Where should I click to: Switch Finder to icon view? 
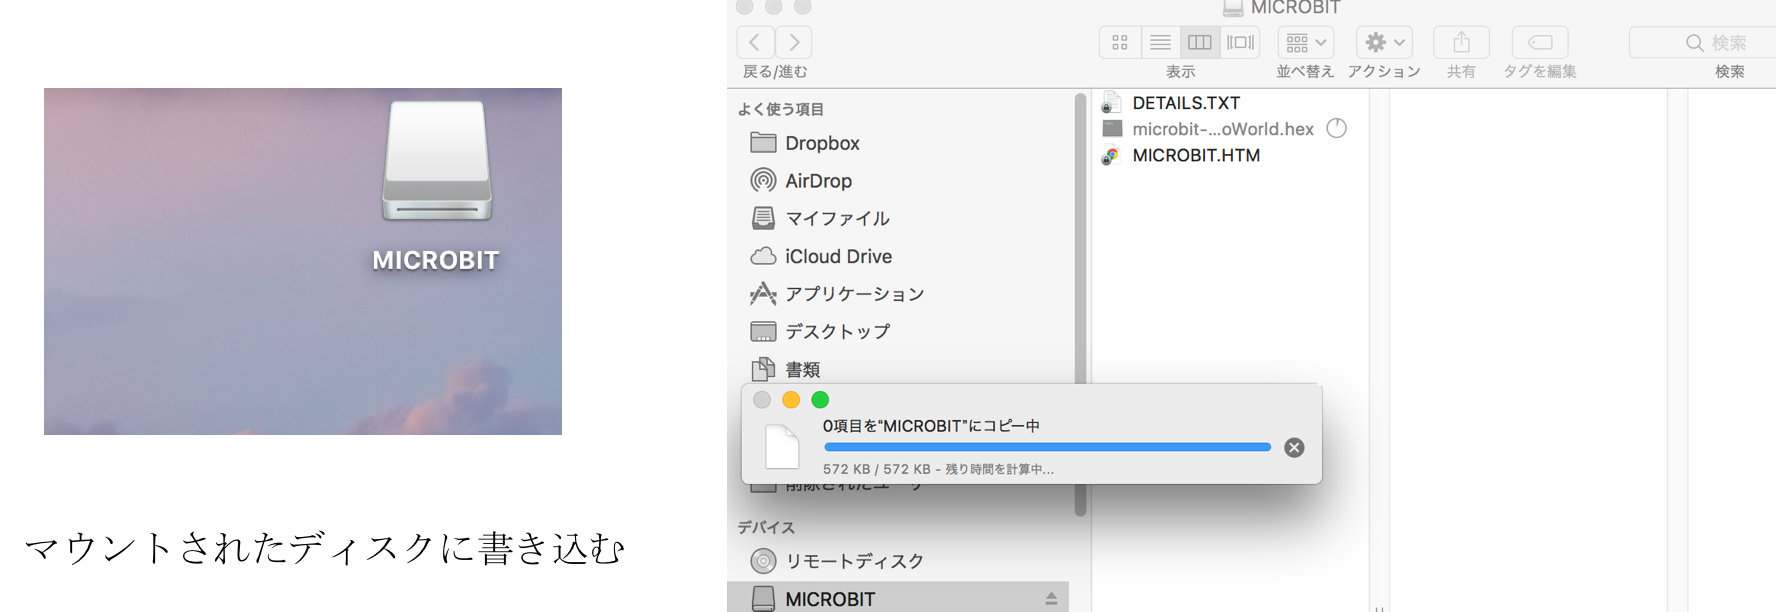[x=1120, y=42]
